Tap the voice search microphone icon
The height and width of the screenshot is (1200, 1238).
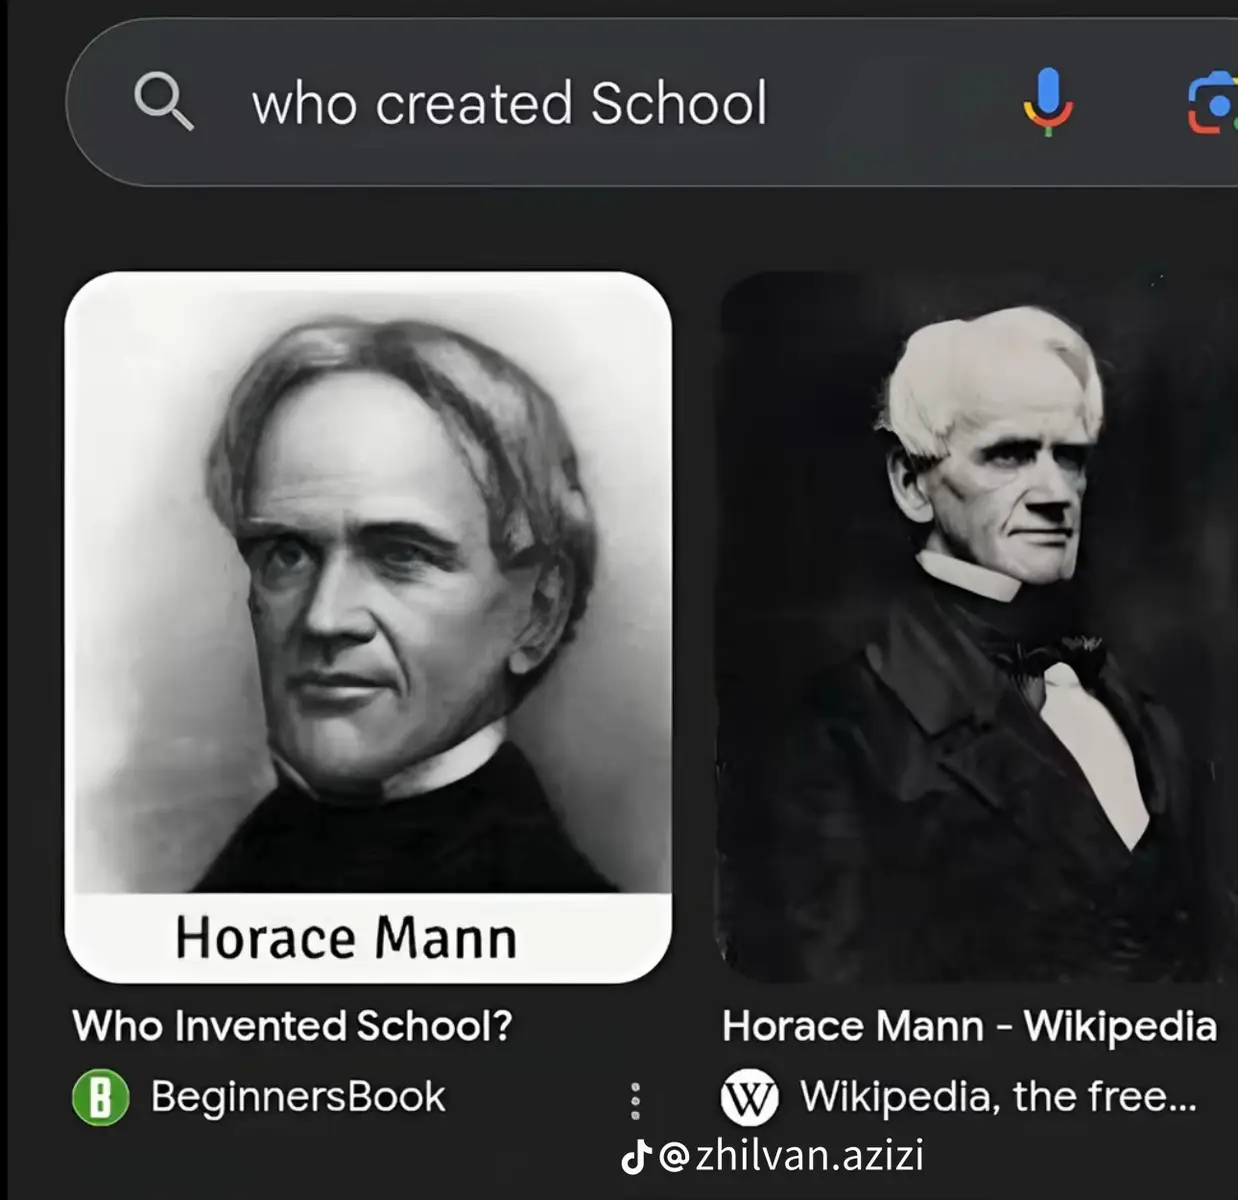coord(1047,102)
